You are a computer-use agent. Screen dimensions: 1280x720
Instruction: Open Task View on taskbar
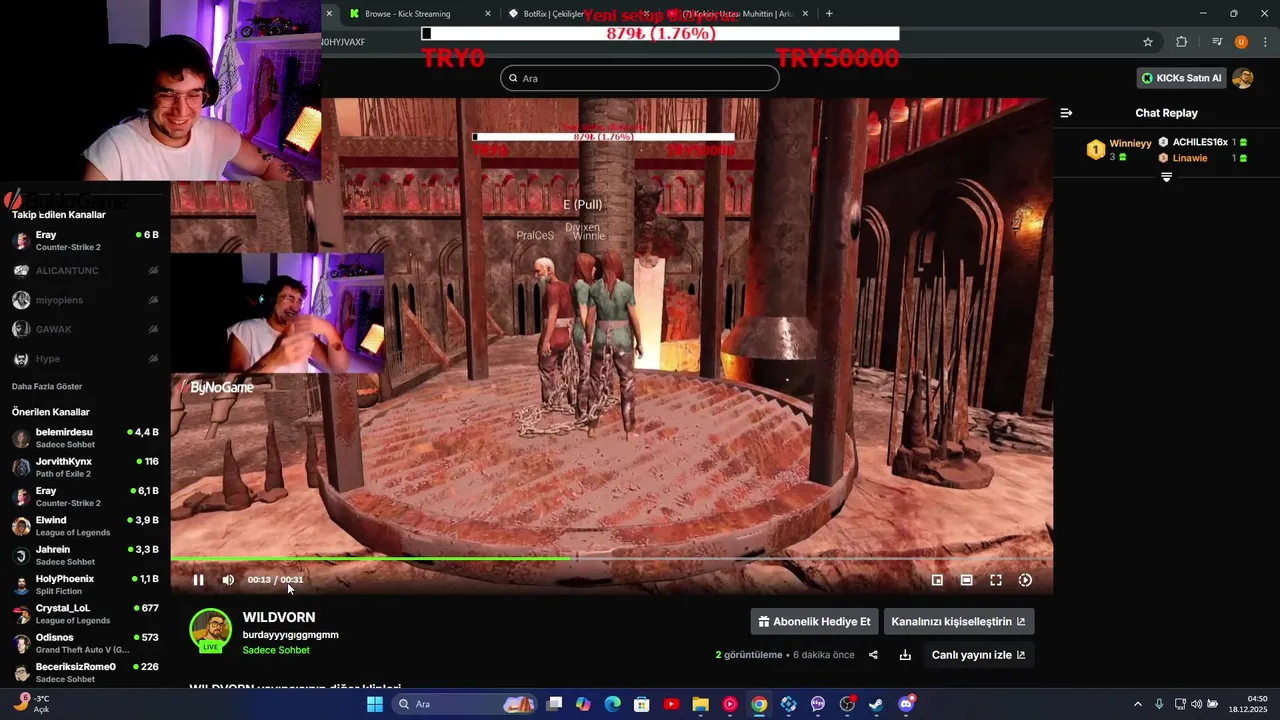554,704
